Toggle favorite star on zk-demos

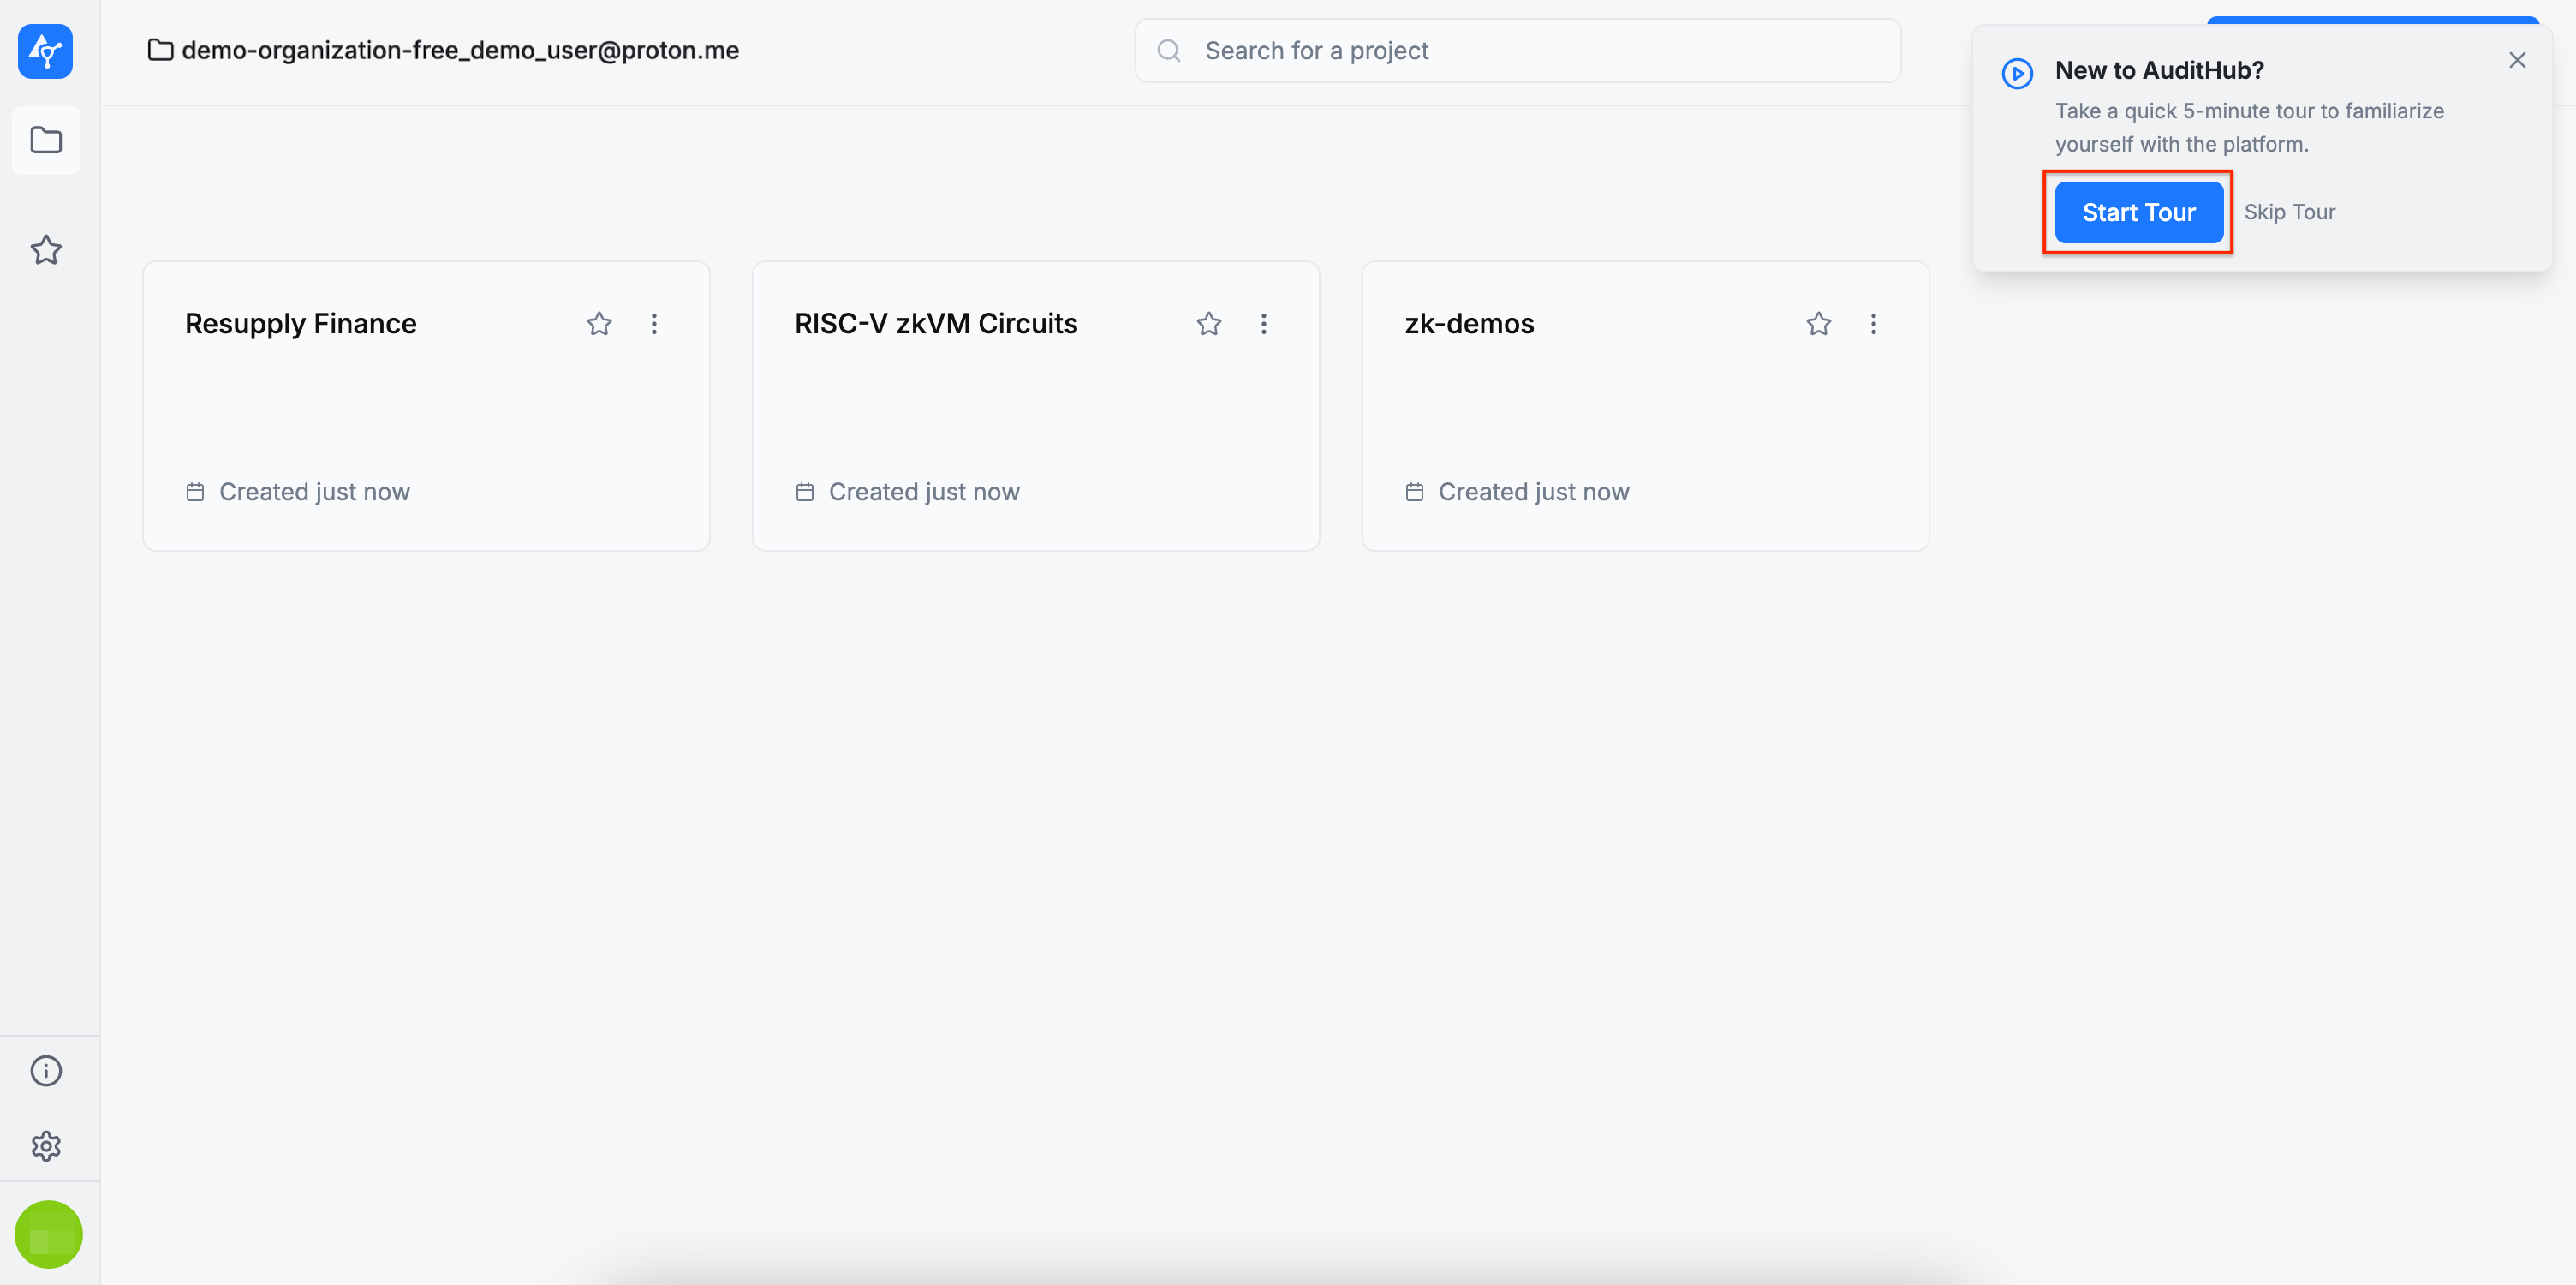pyautogui.click(x=1818, y=324)
